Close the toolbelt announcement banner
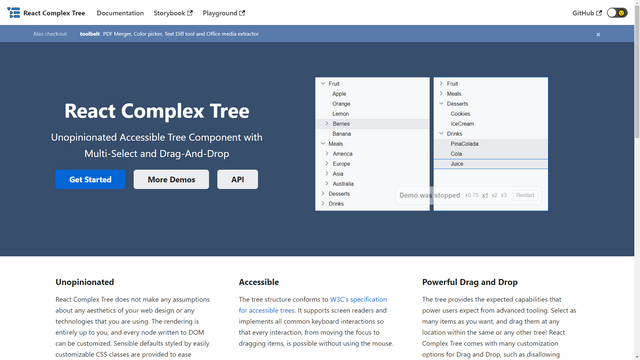Image resolution: width=640 pixels, height=360 pixels. (598, 34)
